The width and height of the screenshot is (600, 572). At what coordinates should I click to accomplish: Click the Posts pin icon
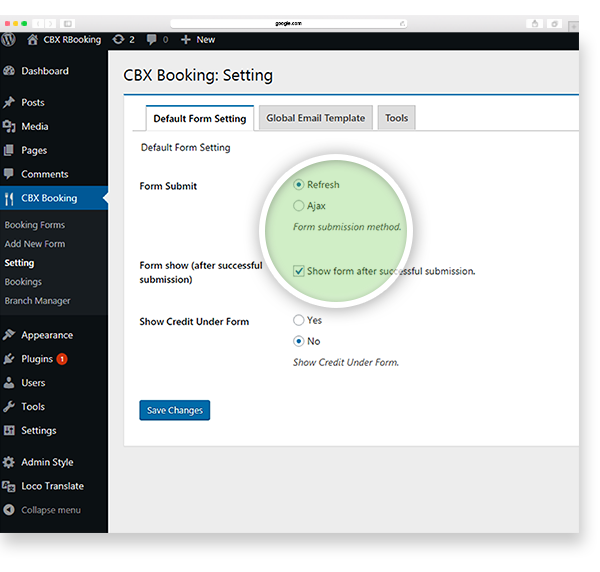tap(9, 103)
